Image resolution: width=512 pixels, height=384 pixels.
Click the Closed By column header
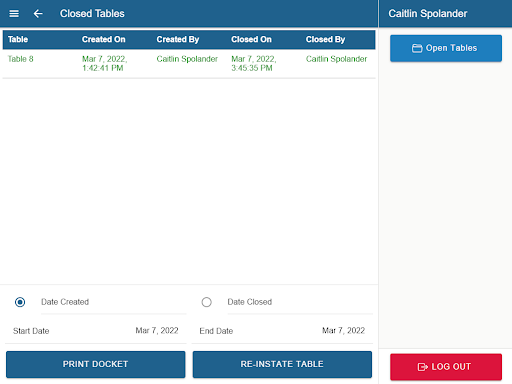tap(325, 39)
